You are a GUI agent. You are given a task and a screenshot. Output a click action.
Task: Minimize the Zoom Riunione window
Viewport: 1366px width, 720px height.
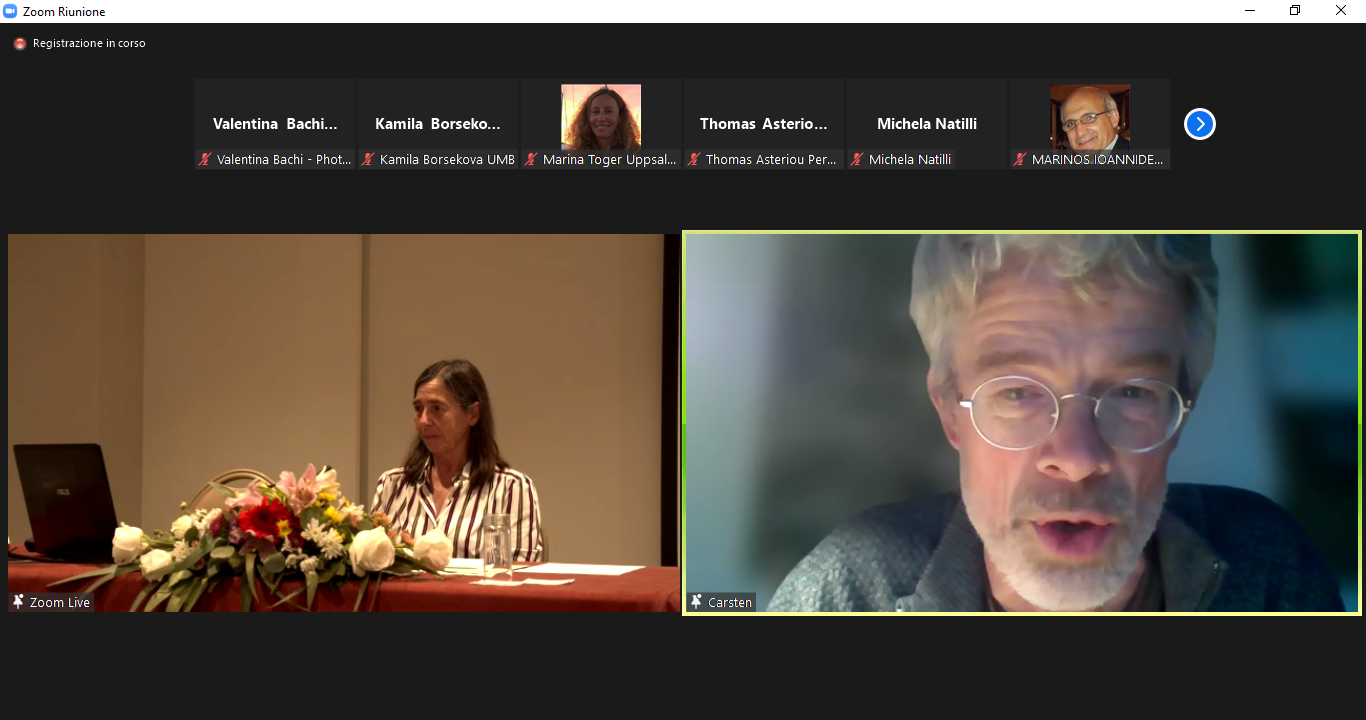tap(1250, 11)
